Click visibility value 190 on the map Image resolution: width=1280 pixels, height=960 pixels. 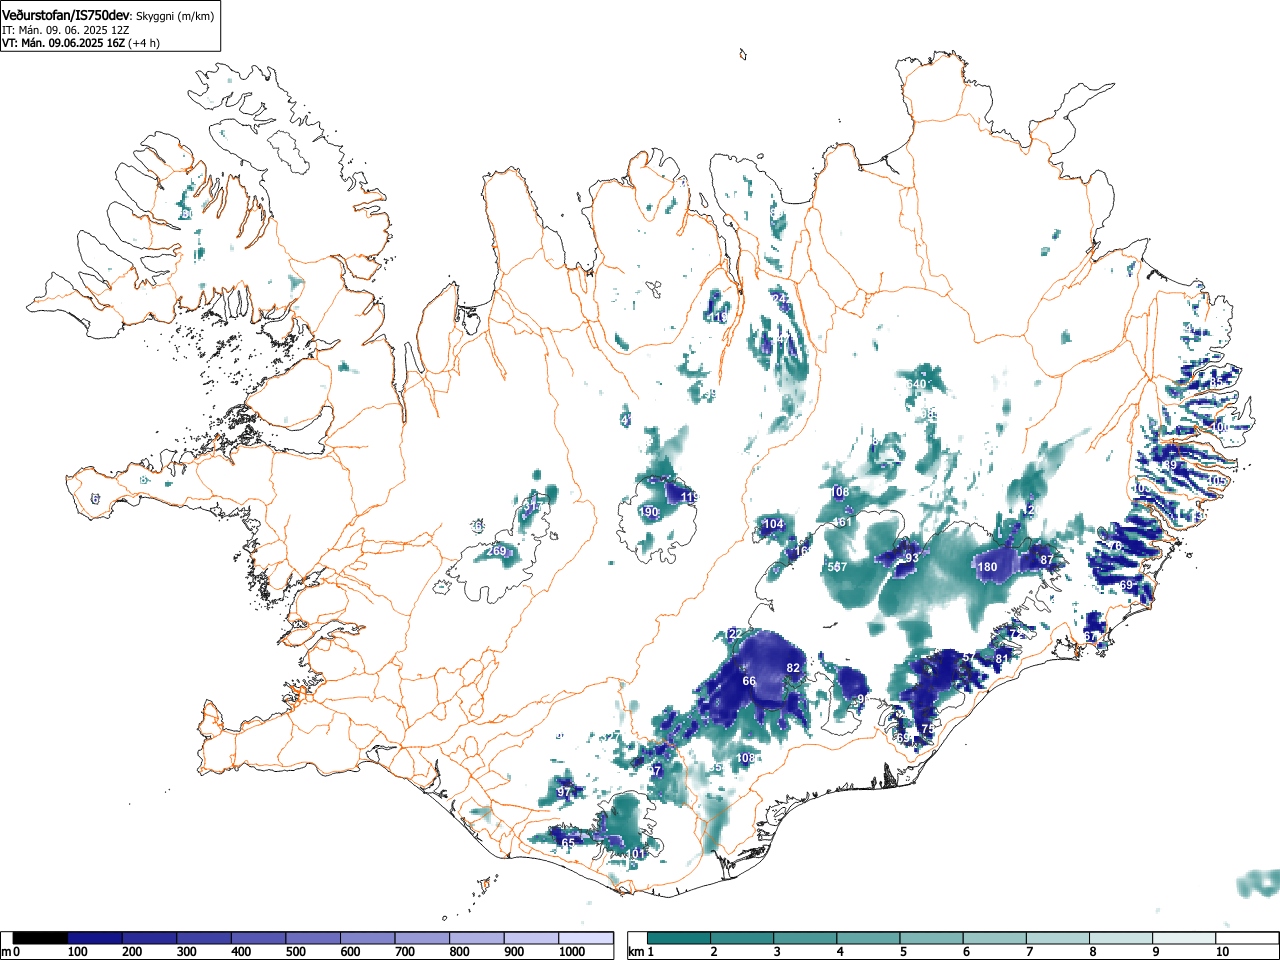pyautogui.click(x=649, y=512)
